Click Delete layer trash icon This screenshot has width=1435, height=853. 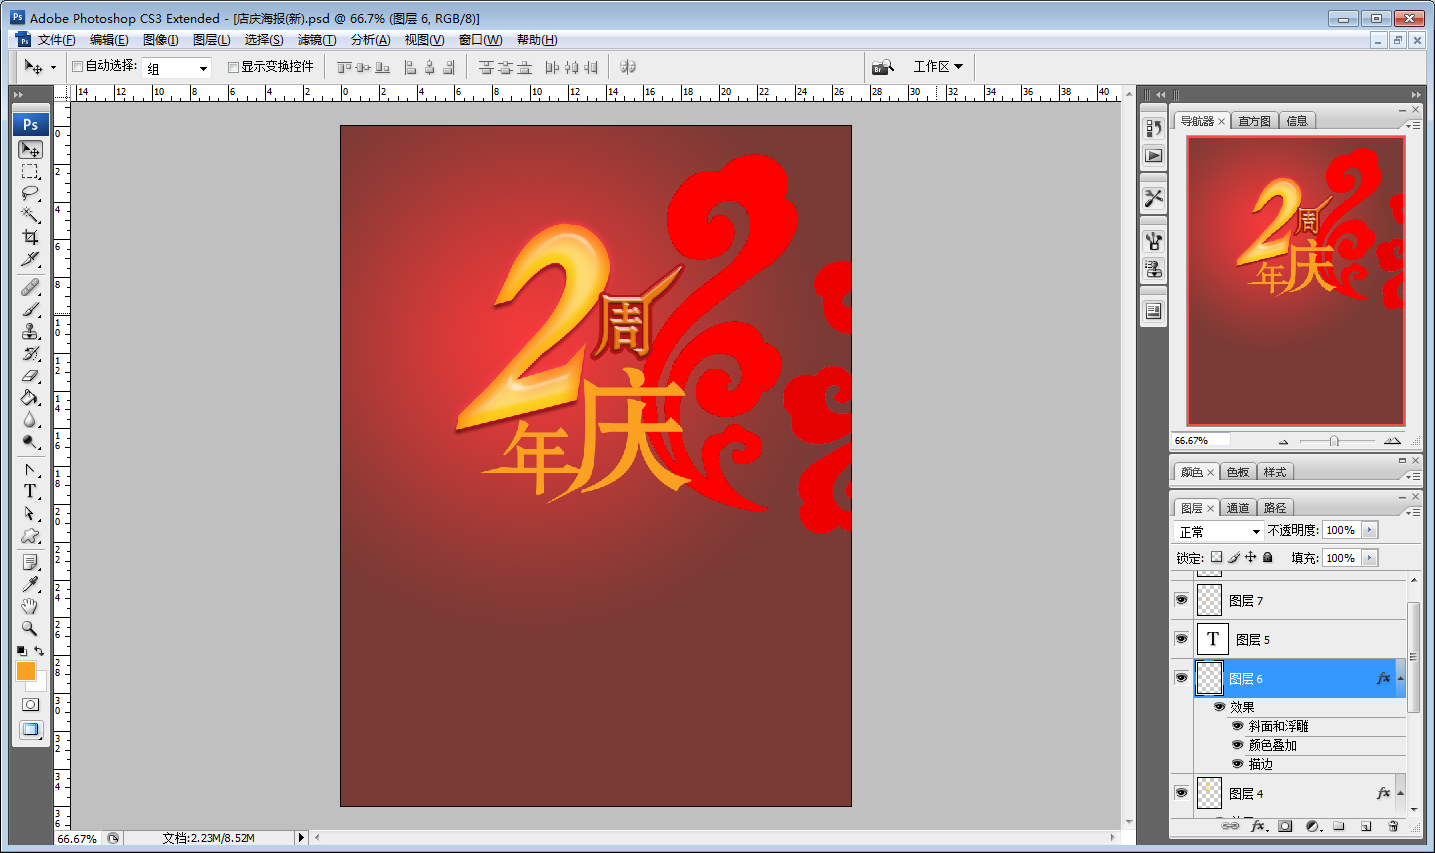(x=1393, y=826)
